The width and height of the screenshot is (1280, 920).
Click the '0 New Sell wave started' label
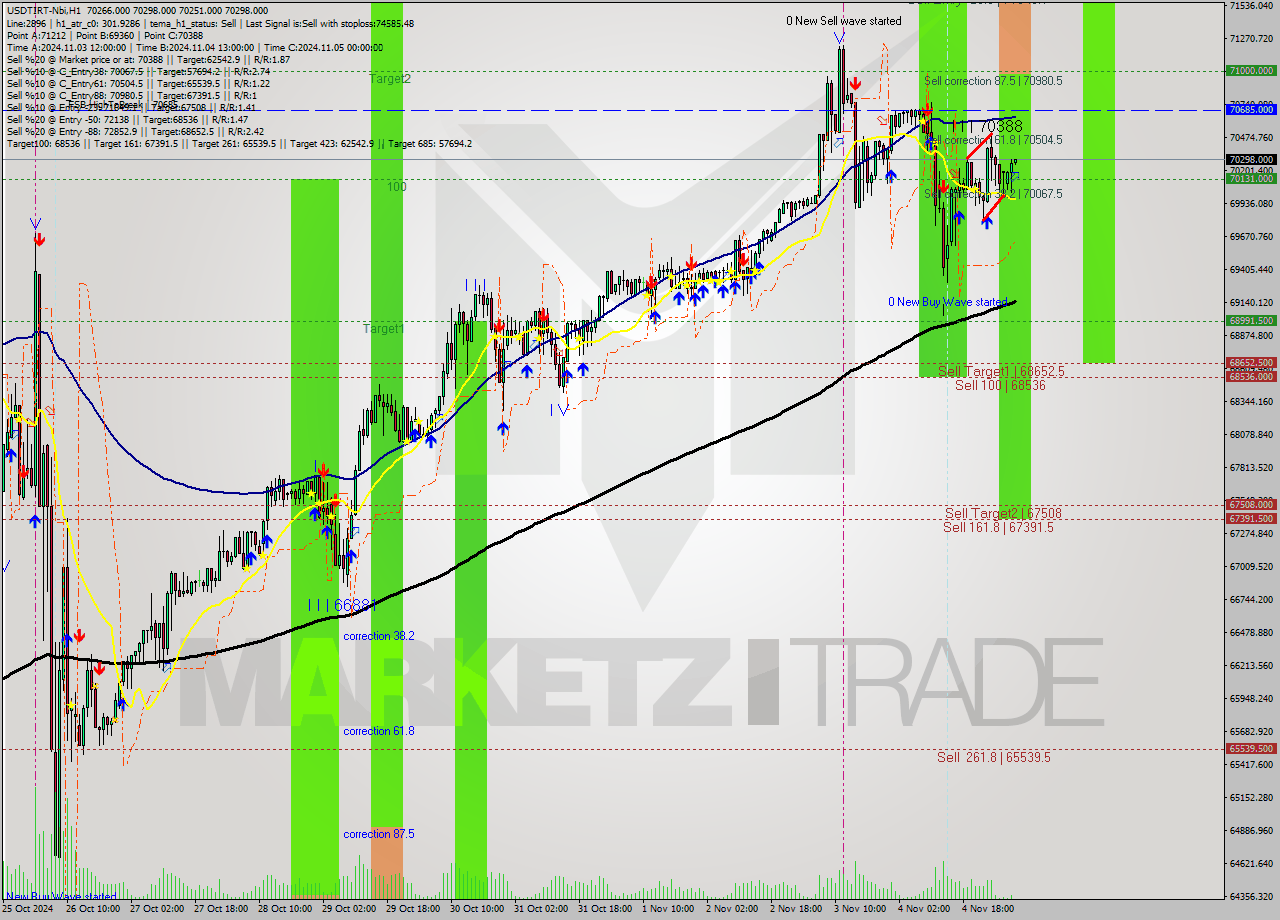843,21
